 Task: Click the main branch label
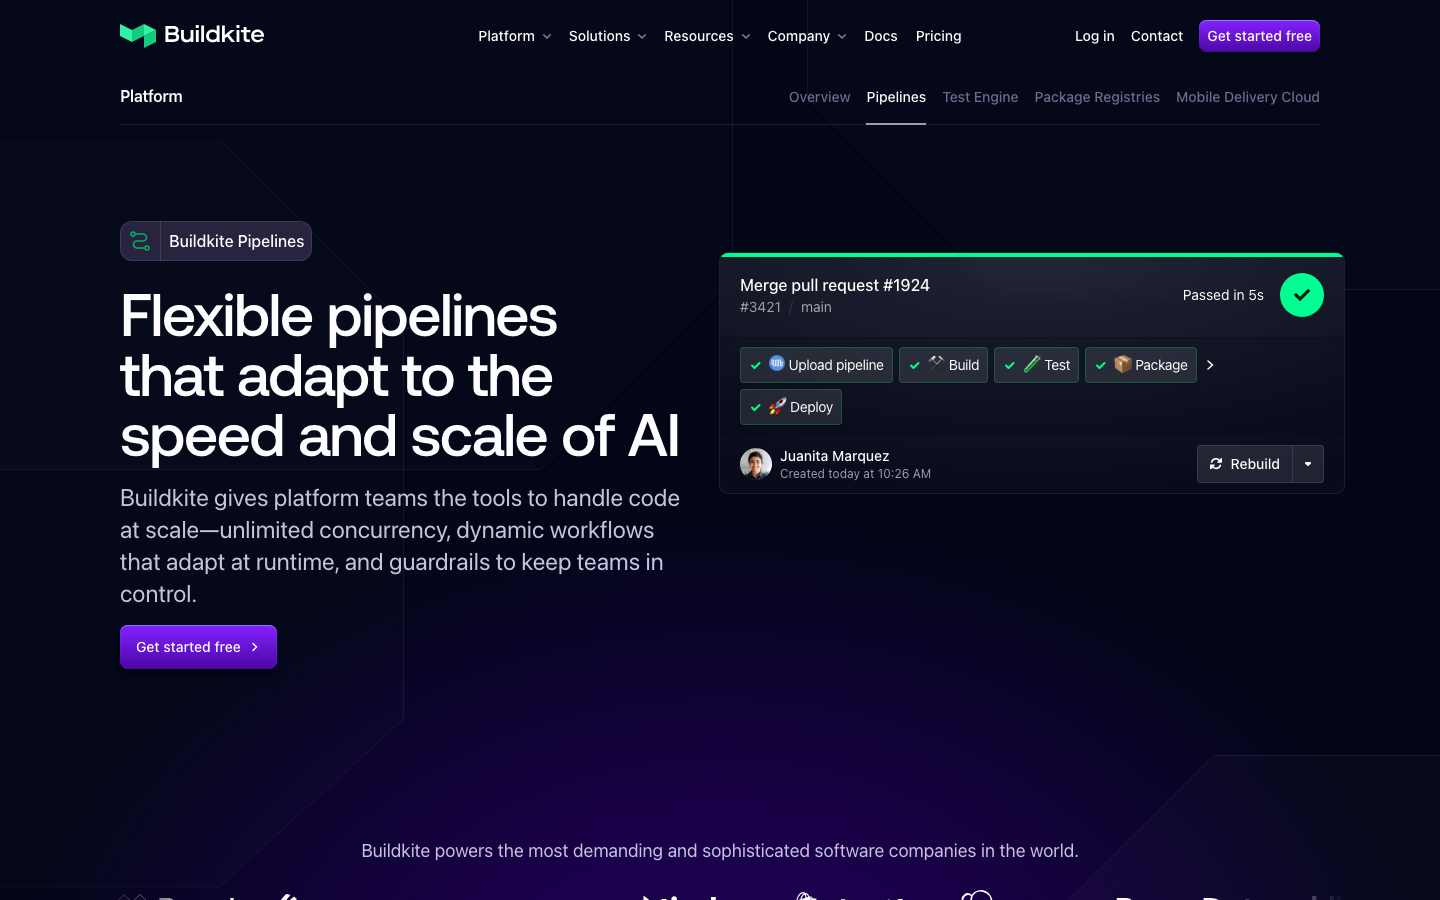(x=816, y=307)
